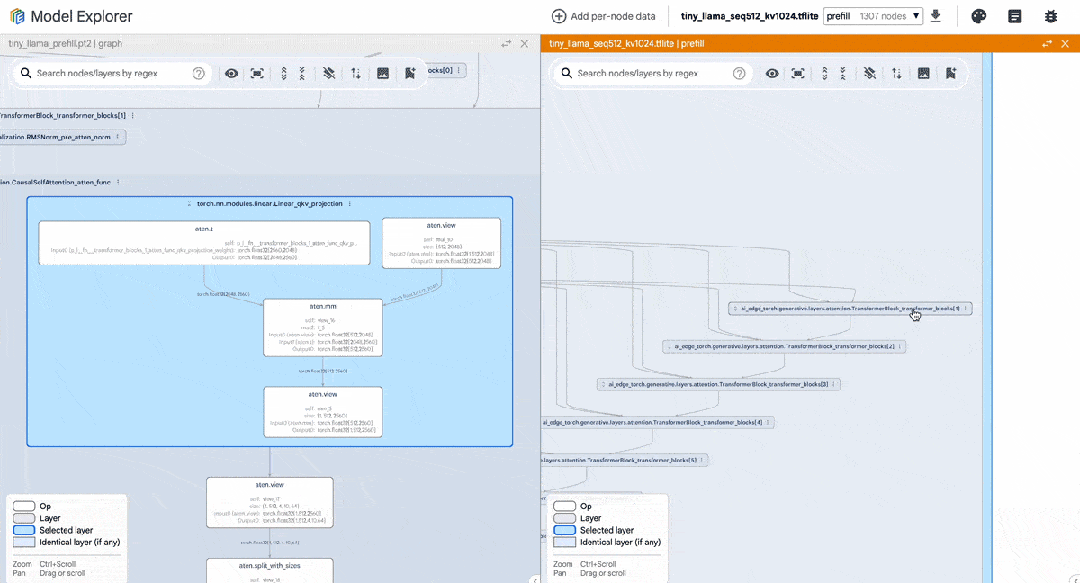This screenshot has height=583, width=1080.
Task: Click add bookmark icon in left pane
Action: [410, 73]
